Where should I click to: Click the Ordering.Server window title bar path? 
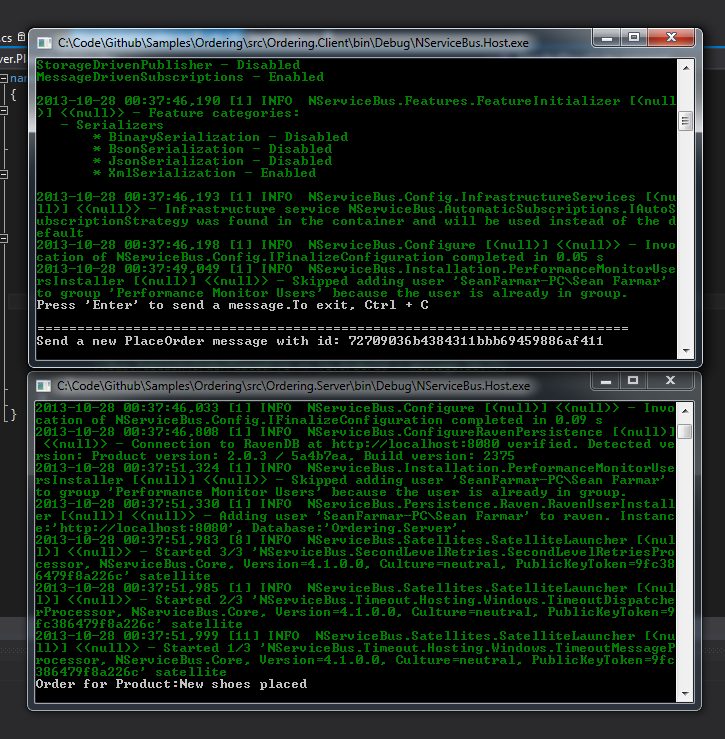(293, 386)
